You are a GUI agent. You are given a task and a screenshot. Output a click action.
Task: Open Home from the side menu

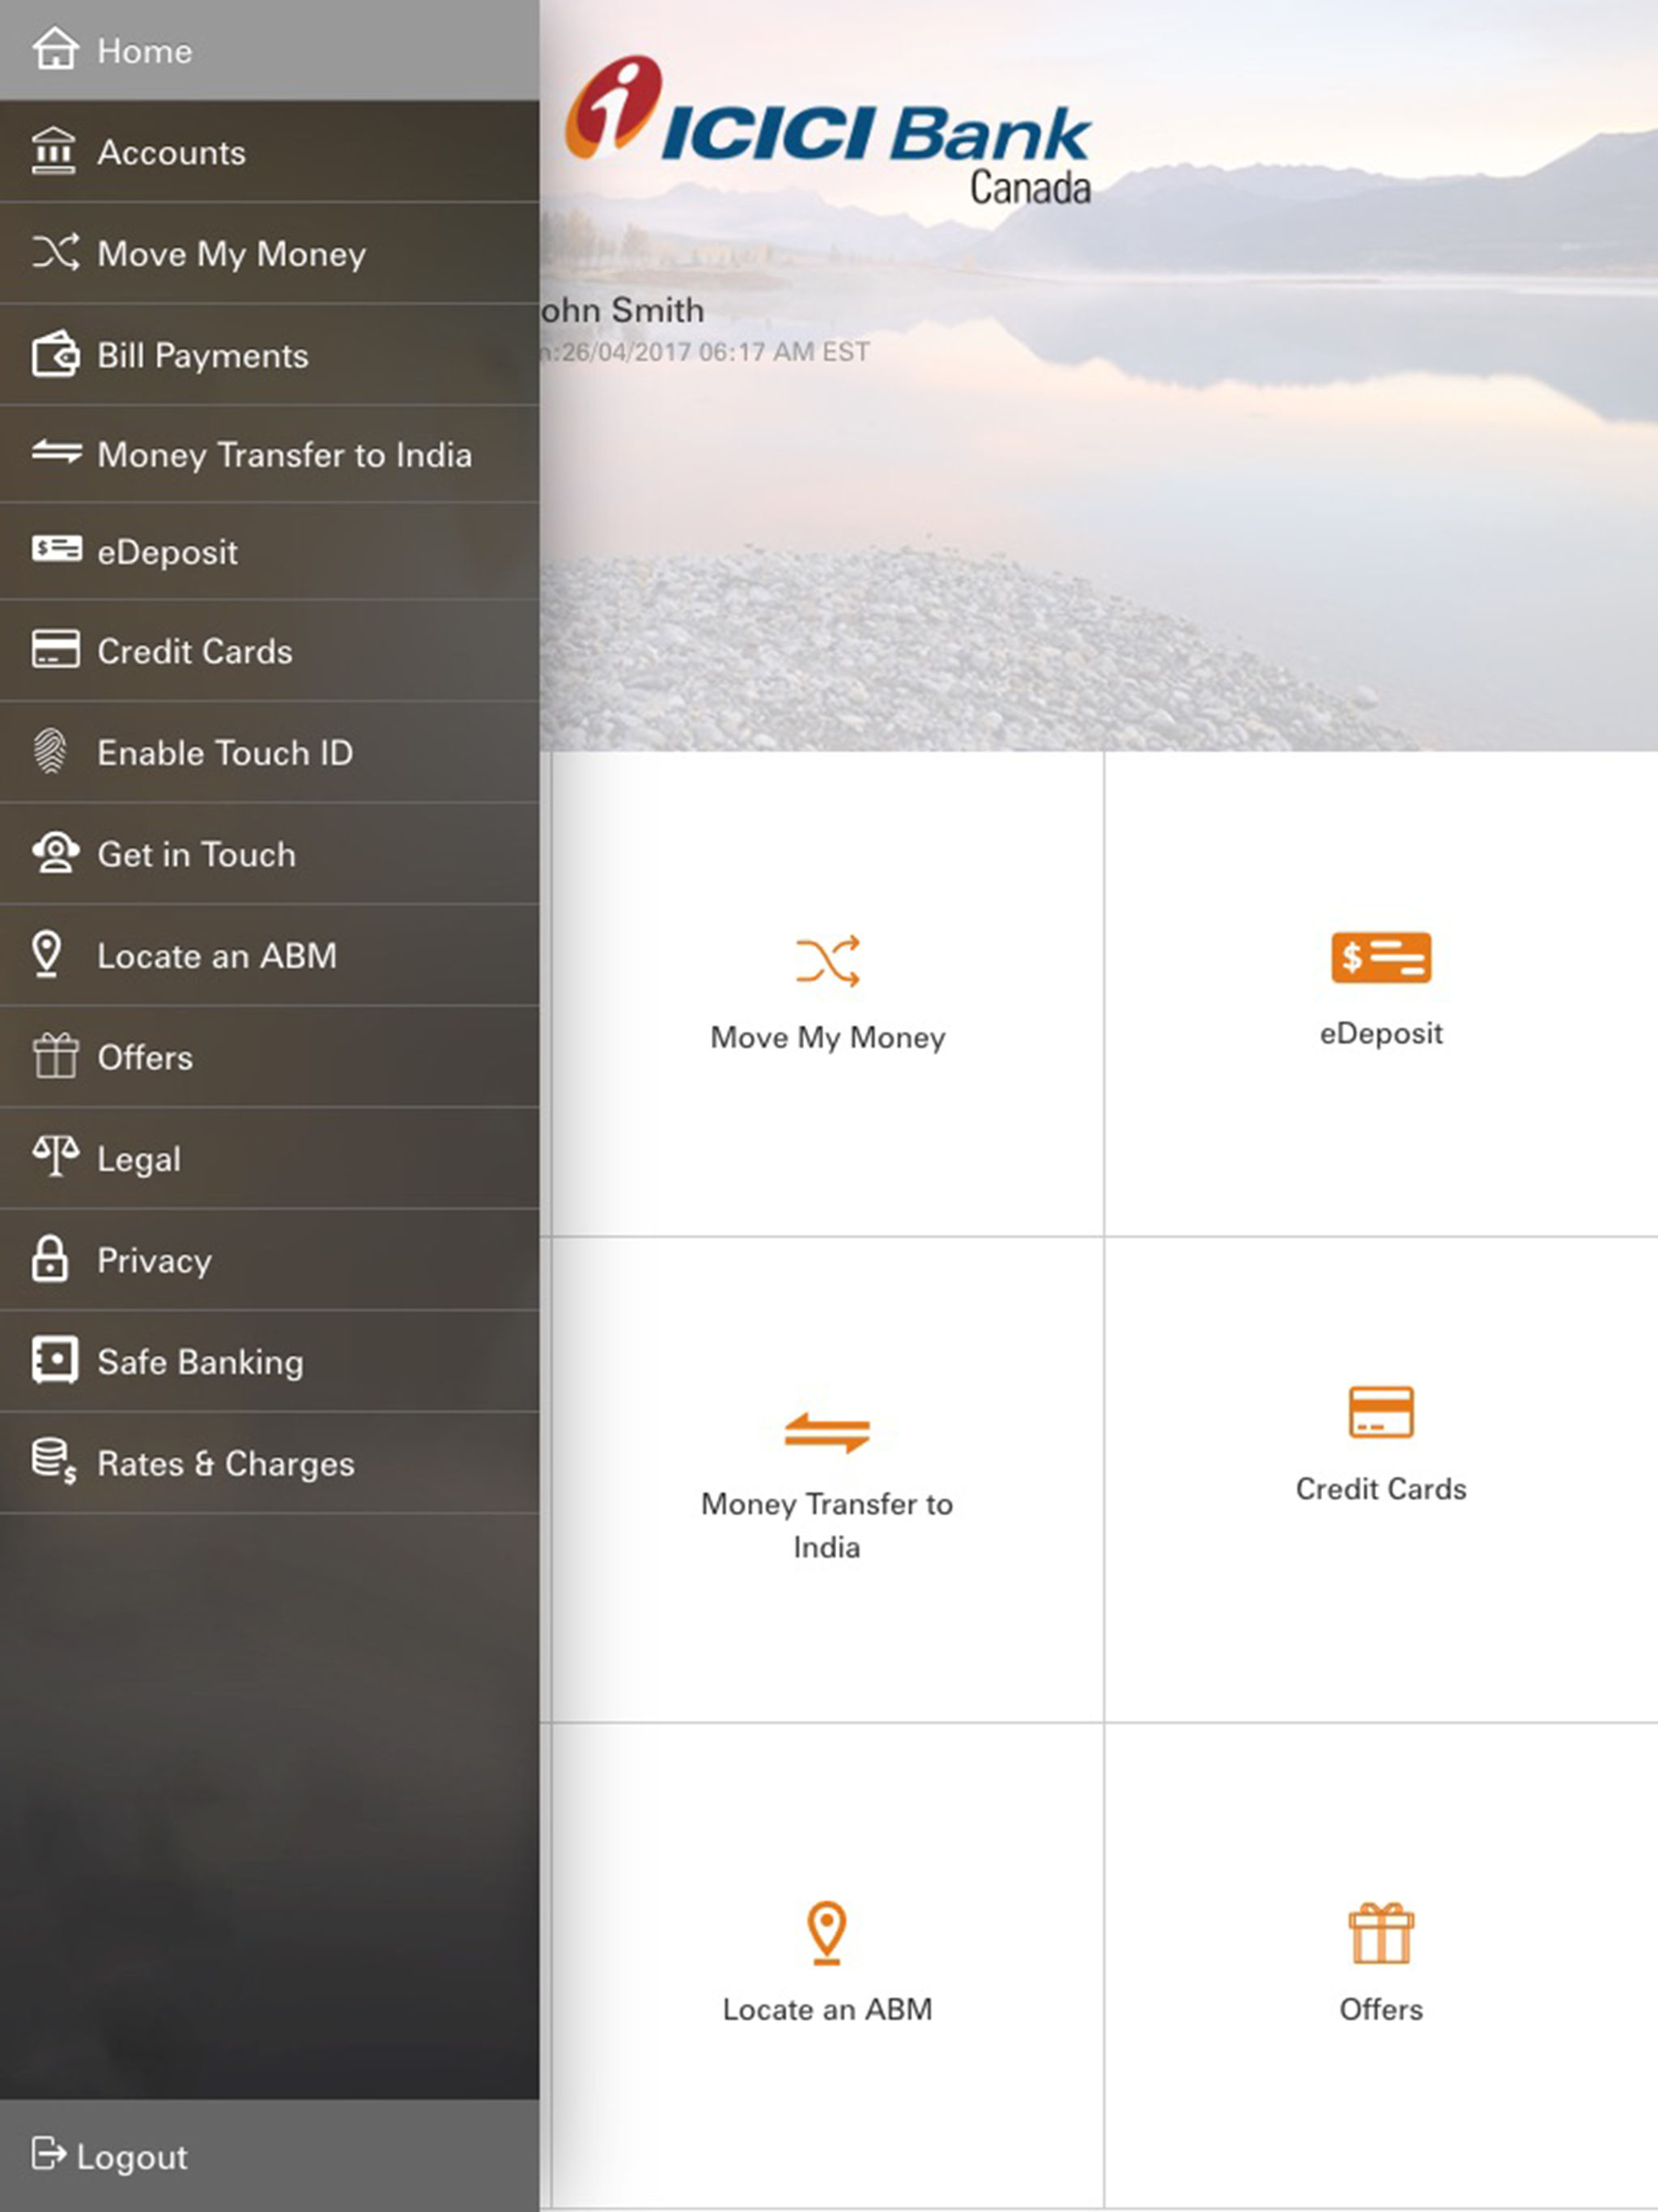(x=270, y=50)
